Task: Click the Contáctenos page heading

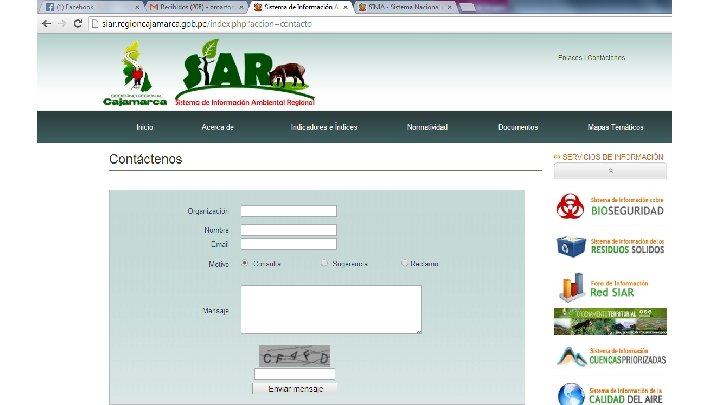Action: [x=146, y=159]
